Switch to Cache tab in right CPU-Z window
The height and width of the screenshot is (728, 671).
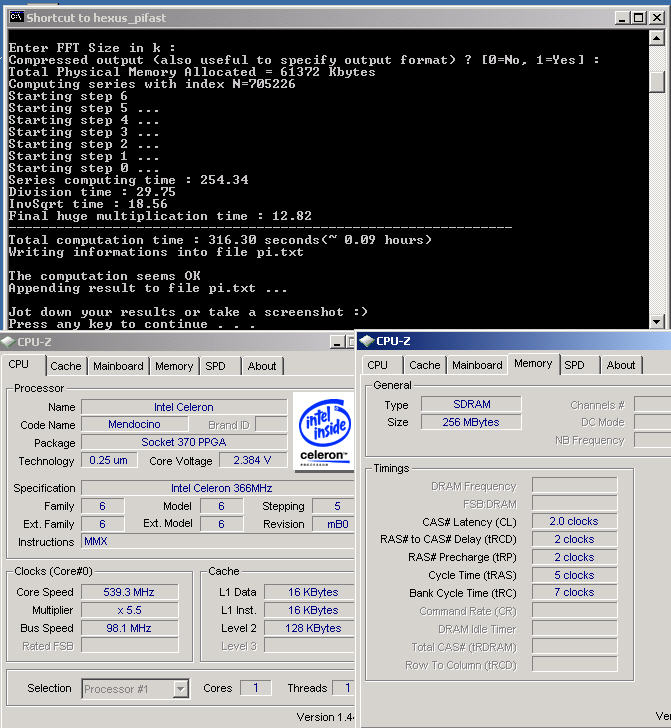(x=425, y=365)
